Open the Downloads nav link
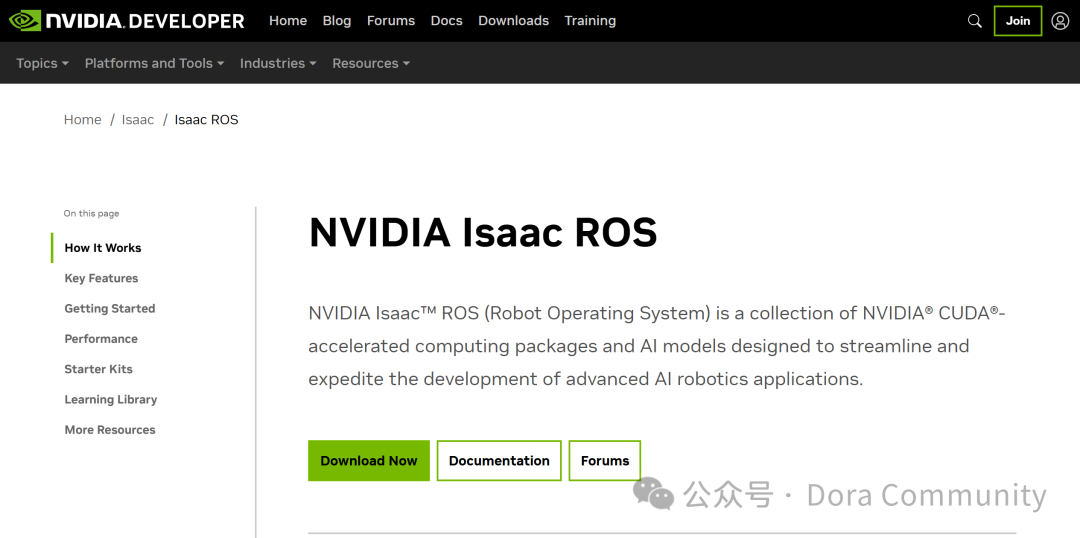The height and width of the screenshot is (538, 1080). tap(513, 21)
